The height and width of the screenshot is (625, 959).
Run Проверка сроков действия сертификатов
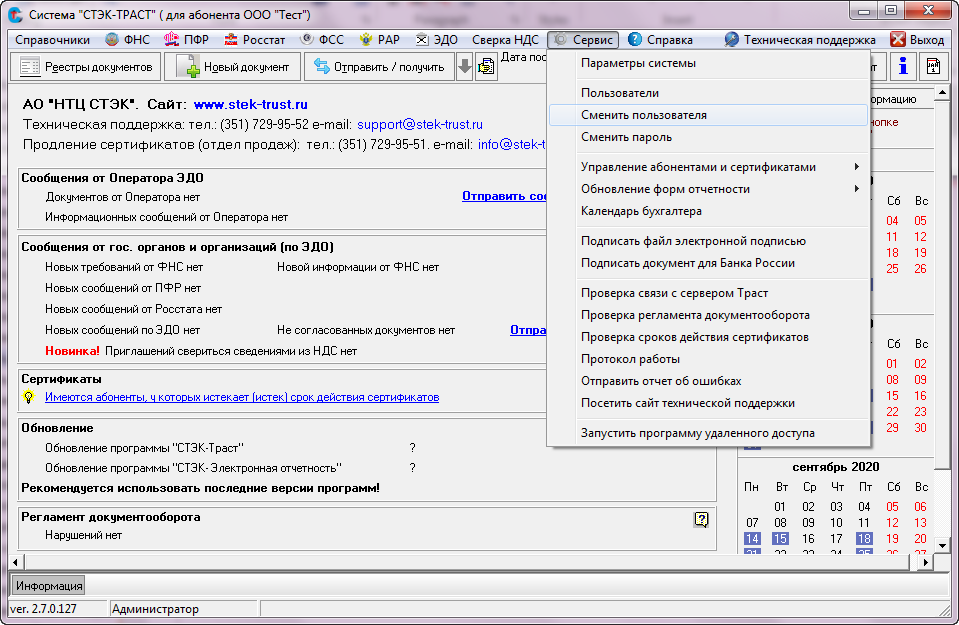click(x=709, y=337)
